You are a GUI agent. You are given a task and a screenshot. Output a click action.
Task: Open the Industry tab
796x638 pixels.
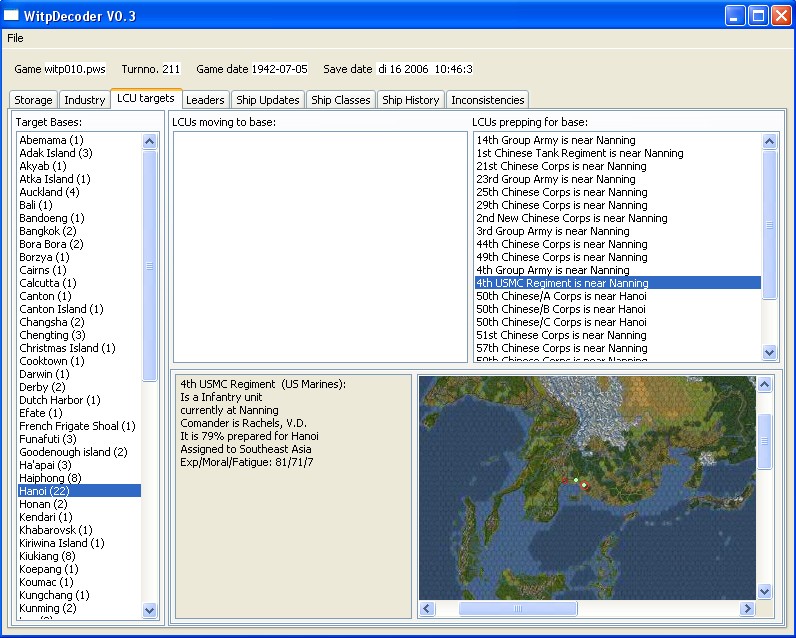(x=84, y=100)
